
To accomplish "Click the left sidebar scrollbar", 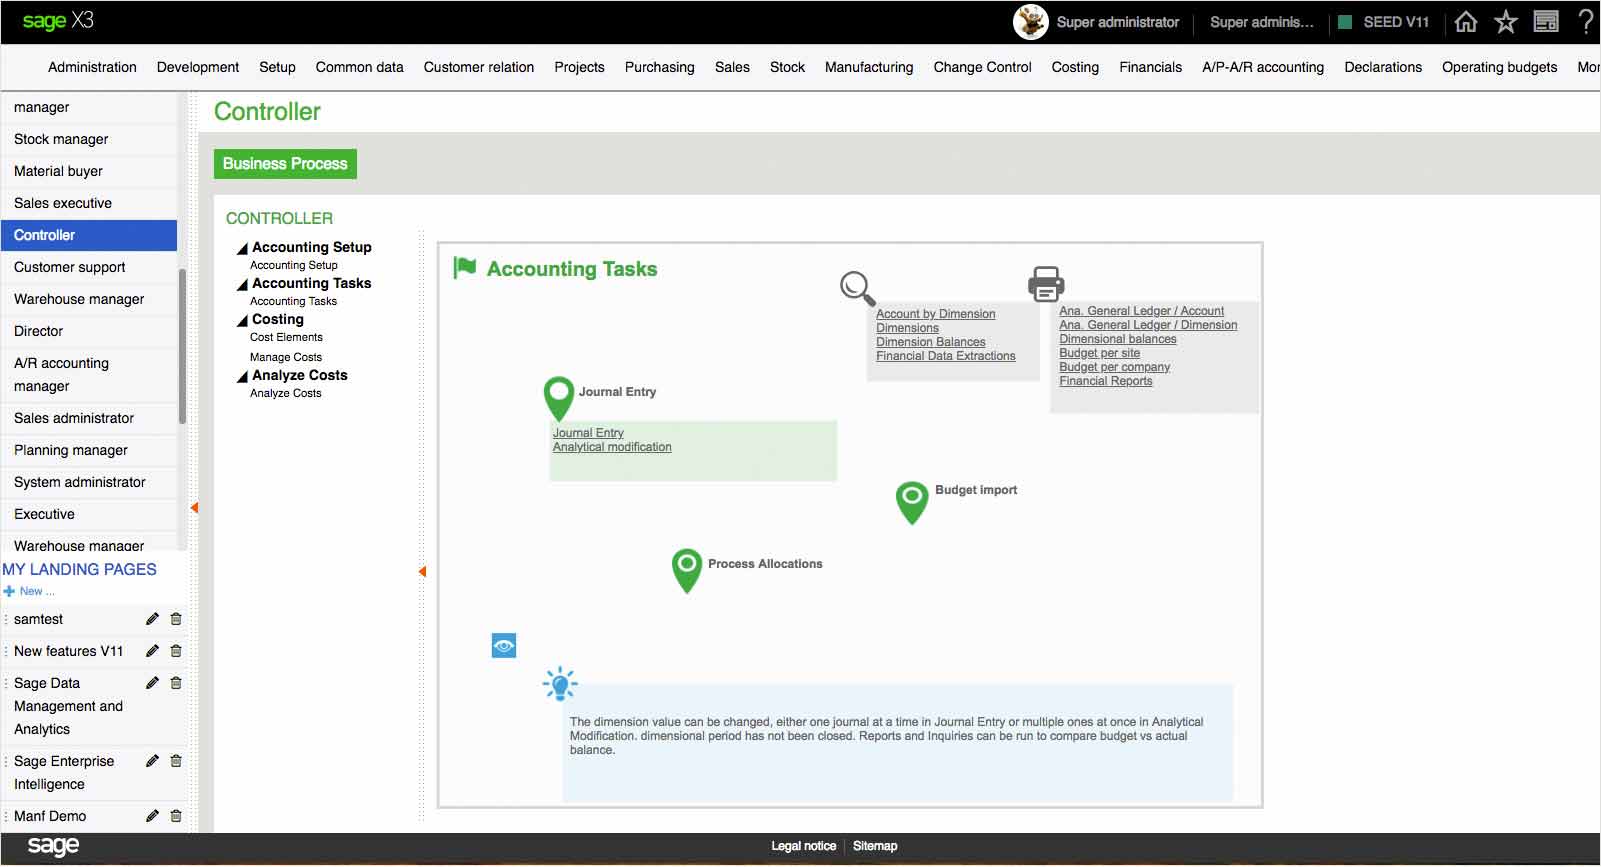I will point(182,346).
